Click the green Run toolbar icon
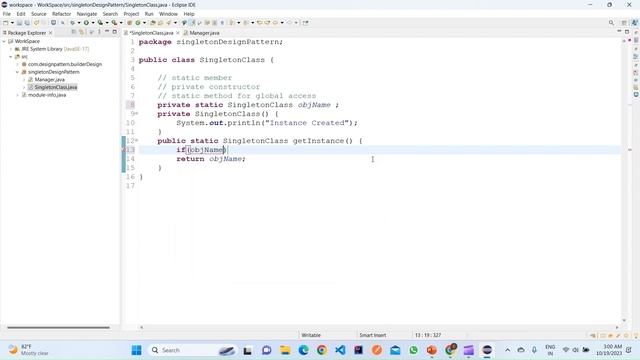 point(86,23)
